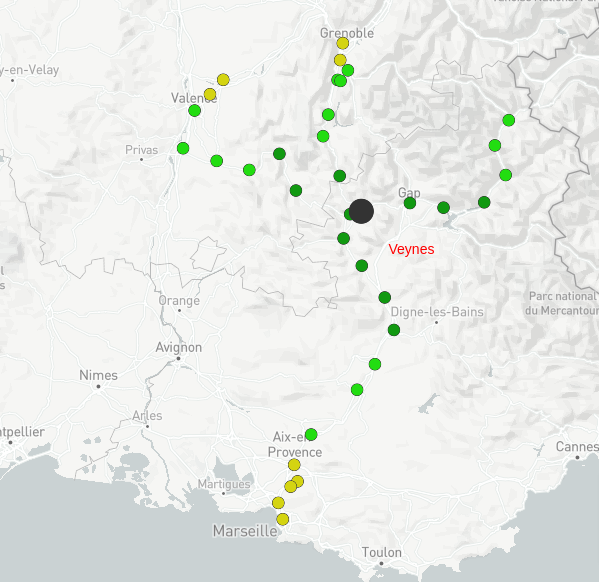Viewport: 599px width, 582px height.
Task: Select the Martigues town label
Action: pyautogui.click(x=224, y=484)
